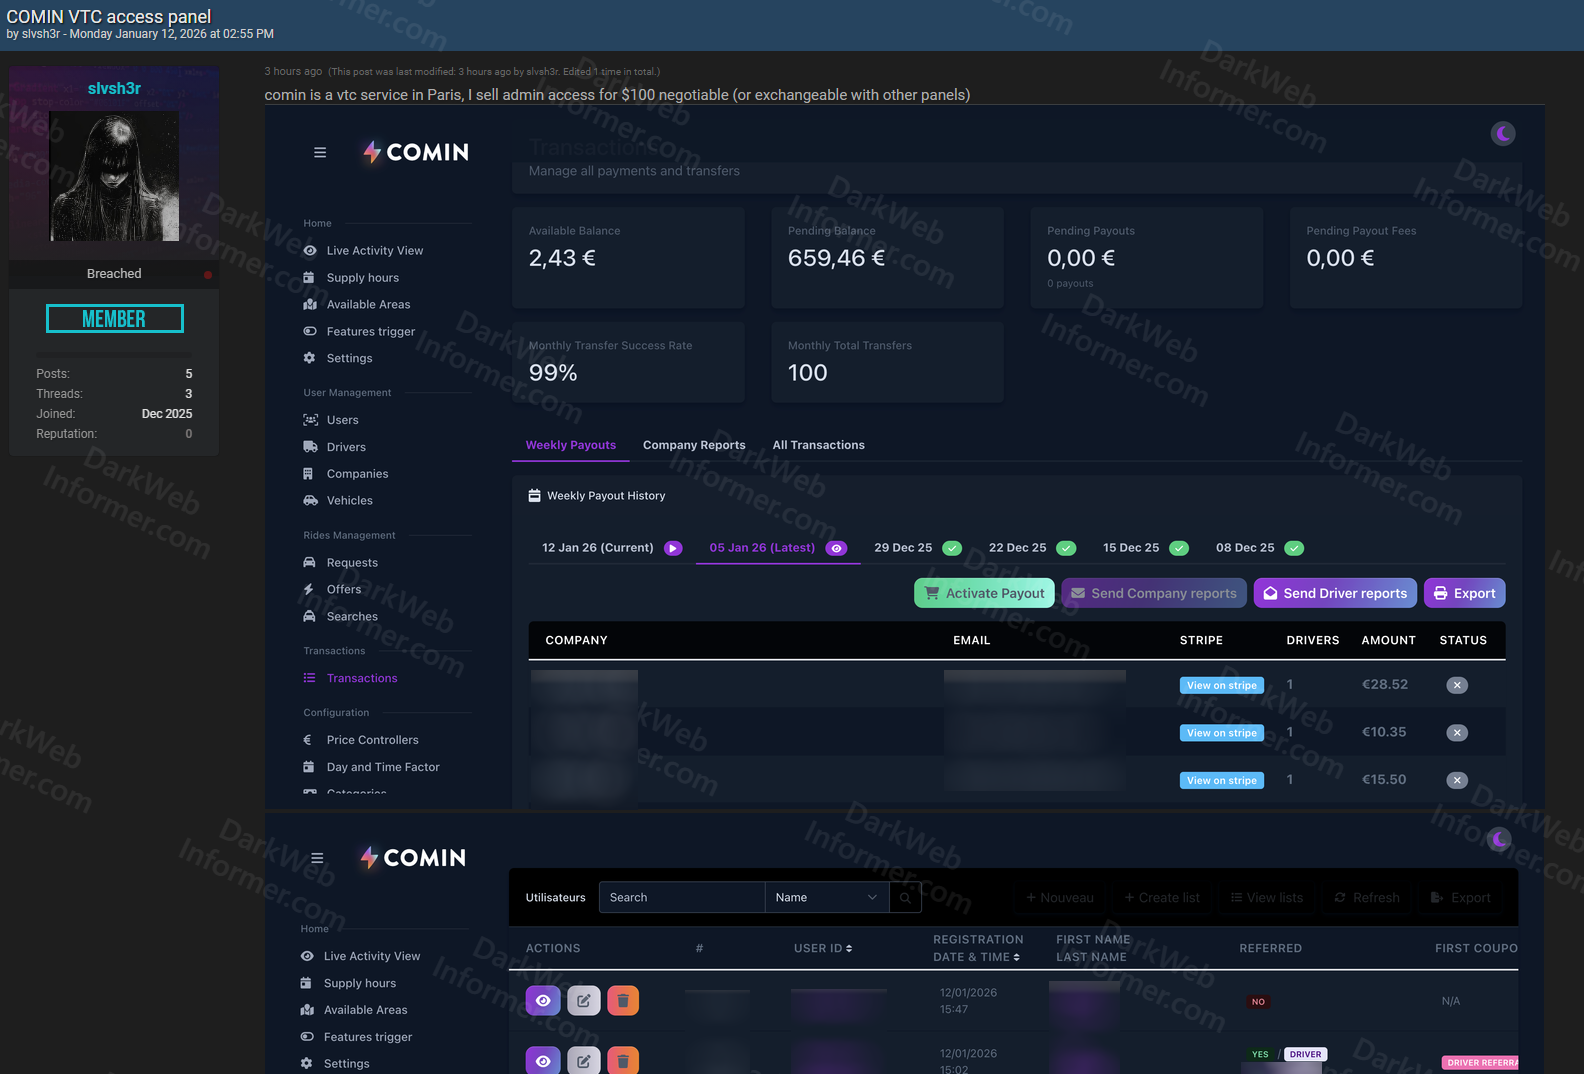This screenshot has height=1074, width=1584.
Task: Click the purple eye view button in first user row
Action: 543,1000
